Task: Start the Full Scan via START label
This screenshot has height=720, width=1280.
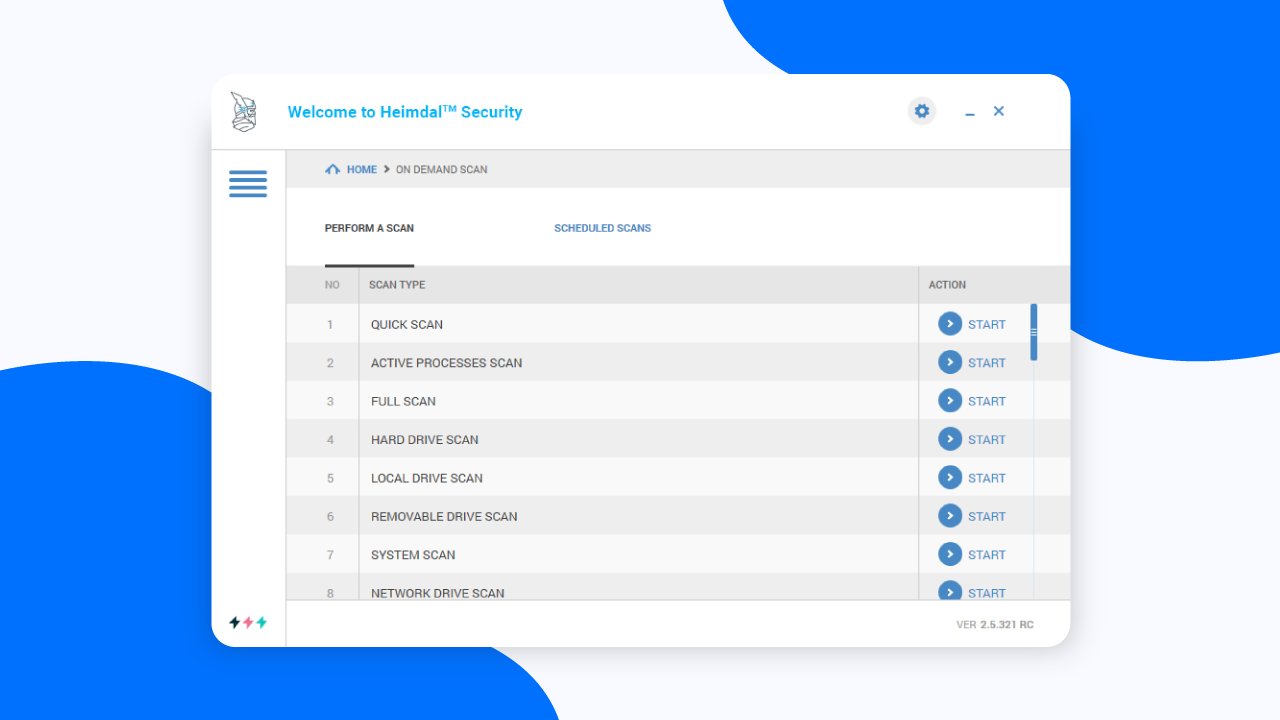Action: pyautogui.click(x=987, y=401)
